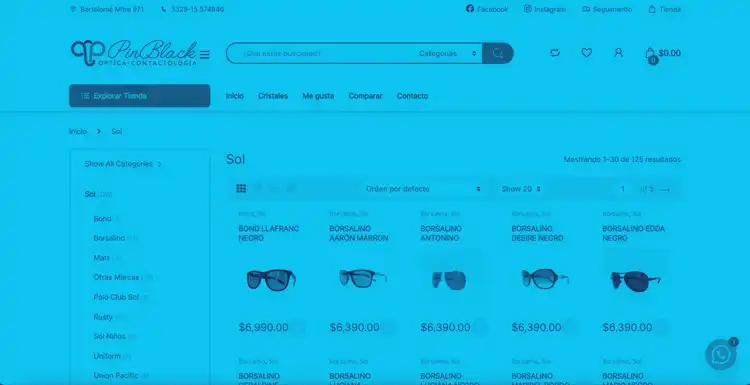
Task: Open the Explorar Tienda menu button
Action: click(140, 96)
